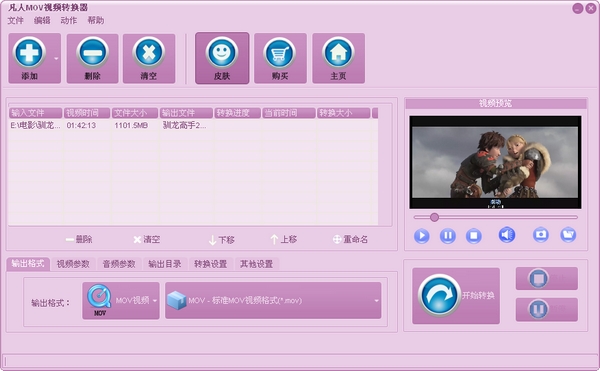Click the 购买 (Buy) shopping cart icon
The width and height of the screenshot is (600, 371).
point(280,52)
